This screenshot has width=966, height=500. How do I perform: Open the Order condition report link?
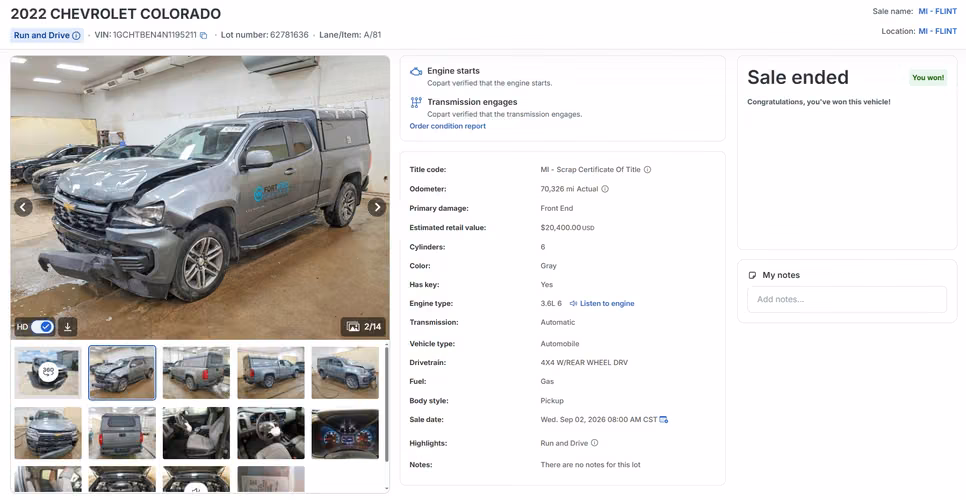448,126
